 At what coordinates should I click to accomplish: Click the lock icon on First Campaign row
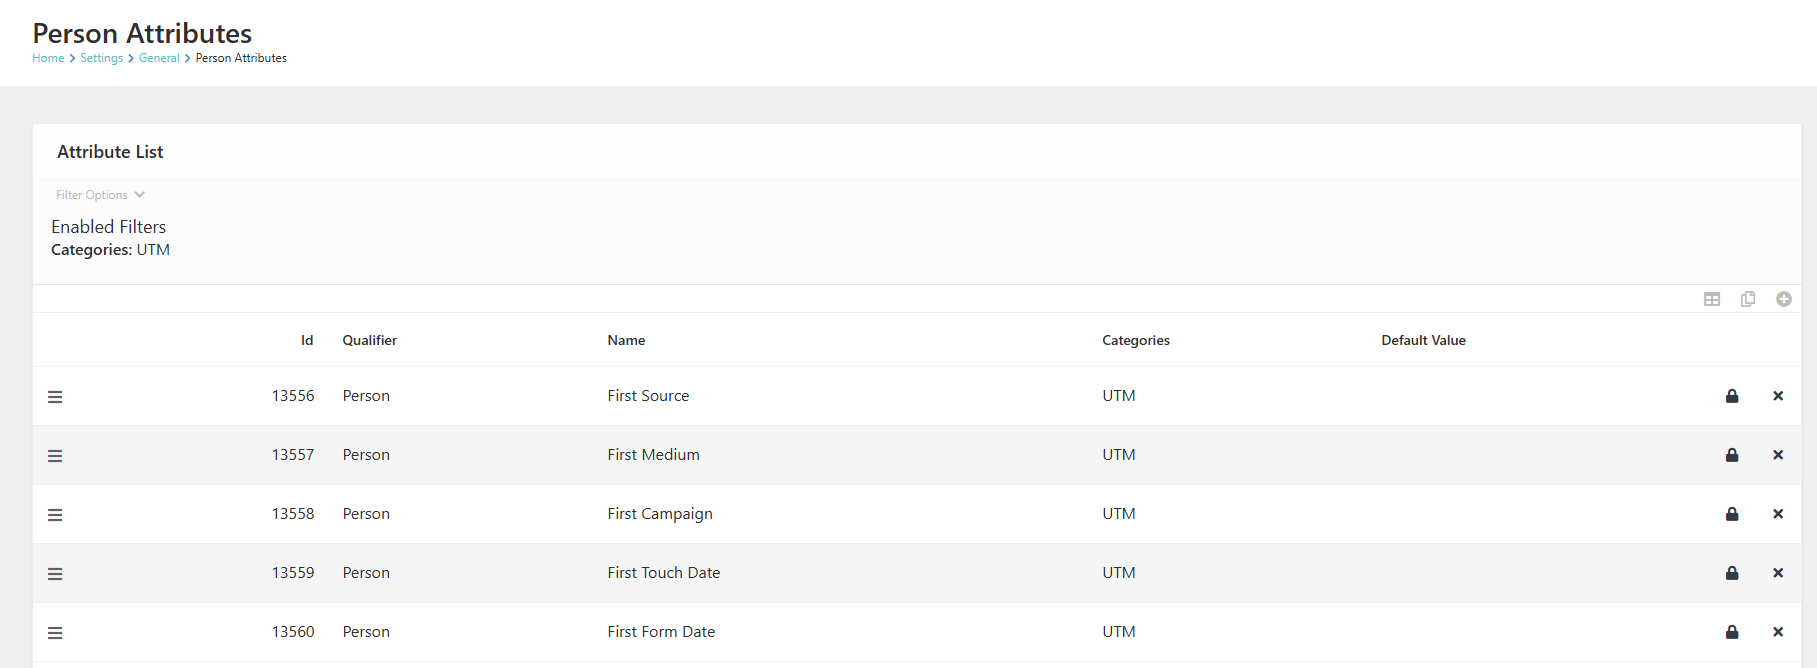pos(1732,514)
